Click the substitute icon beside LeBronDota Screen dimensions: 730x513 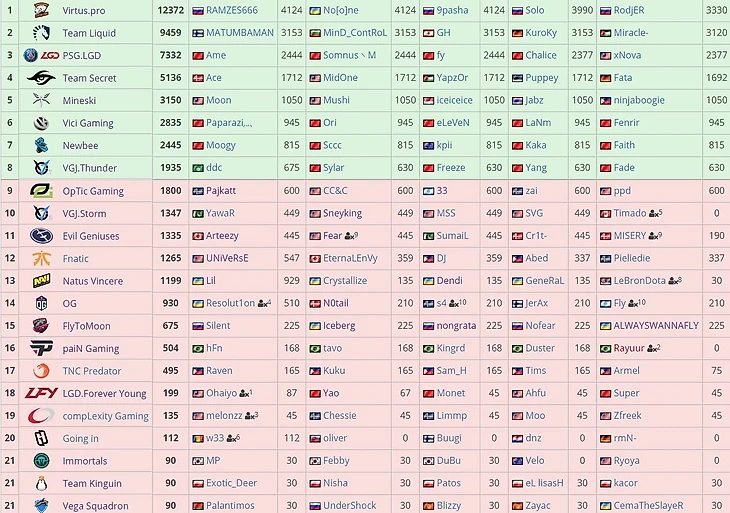coord(675,281)
